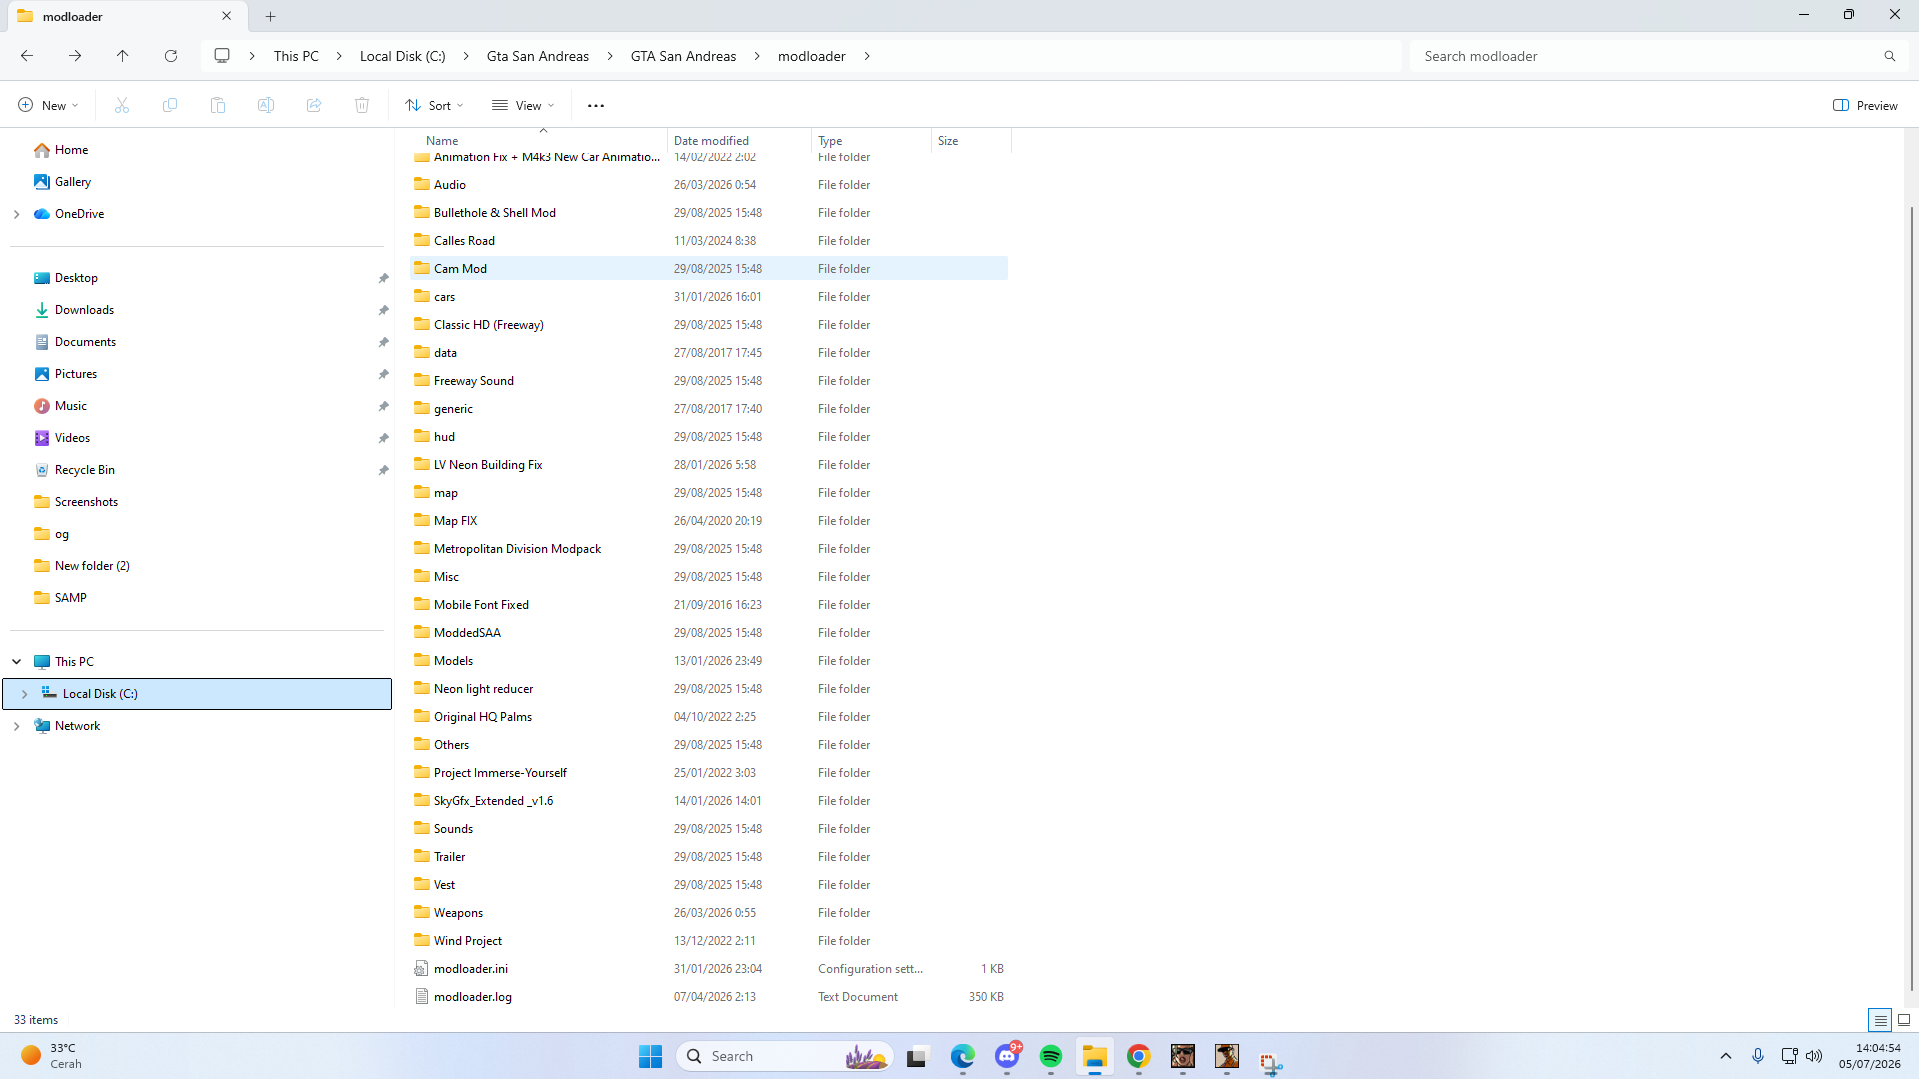Click the Cut scissors icon in toolbar
This screenshot has height=1079, width=1919.
(x=122, y=105)
